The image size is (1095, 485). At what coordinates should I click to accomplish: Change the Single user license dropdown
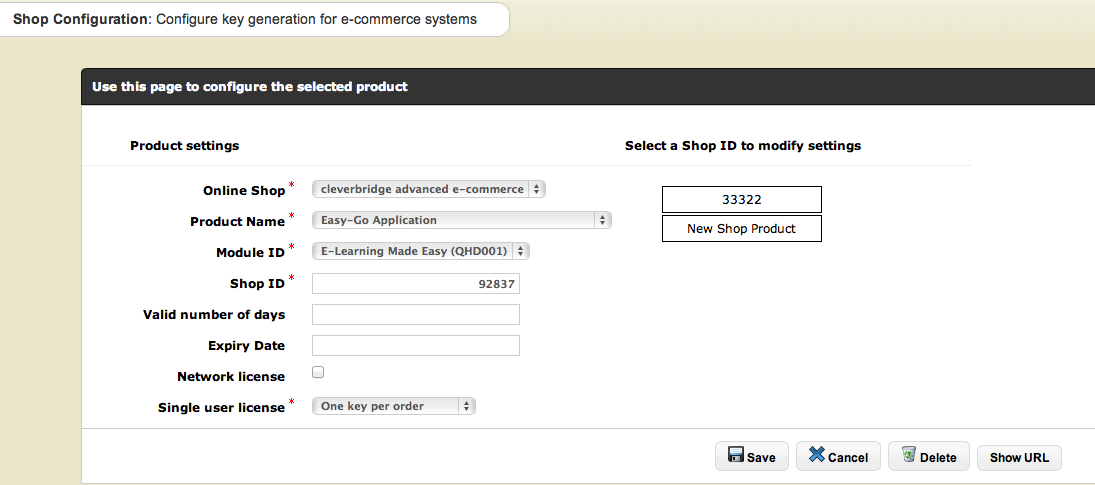pos(394,406)
